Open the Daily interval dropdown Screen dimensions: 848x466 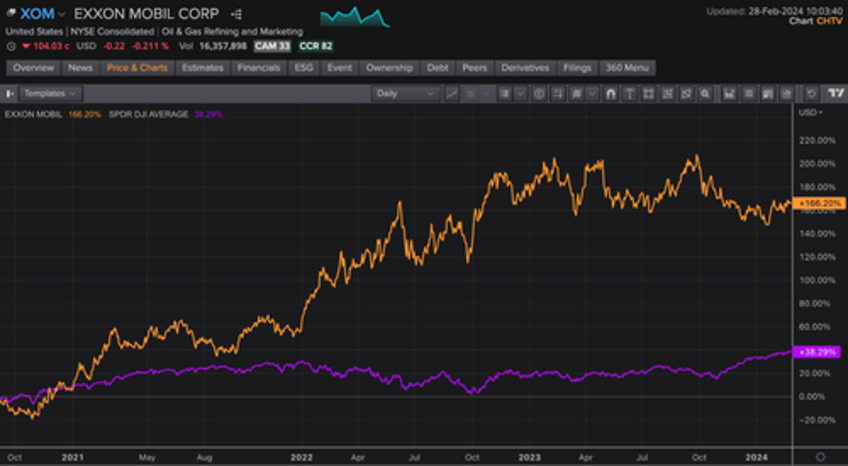tap(406, 94)
